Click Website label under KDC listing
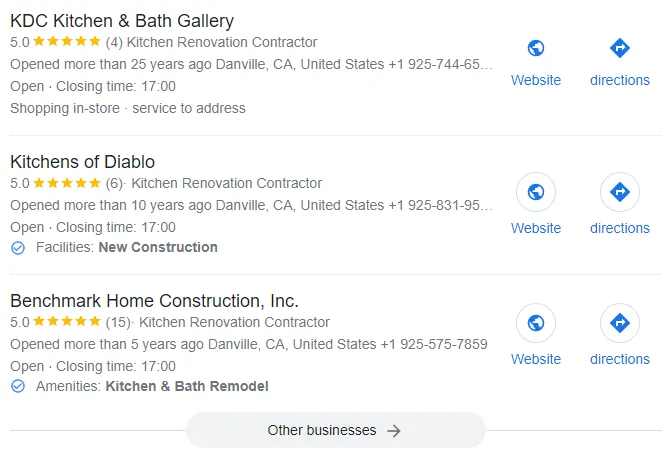Image resolution: width=666 pixels, height=456 pixels. coord(536,80)
